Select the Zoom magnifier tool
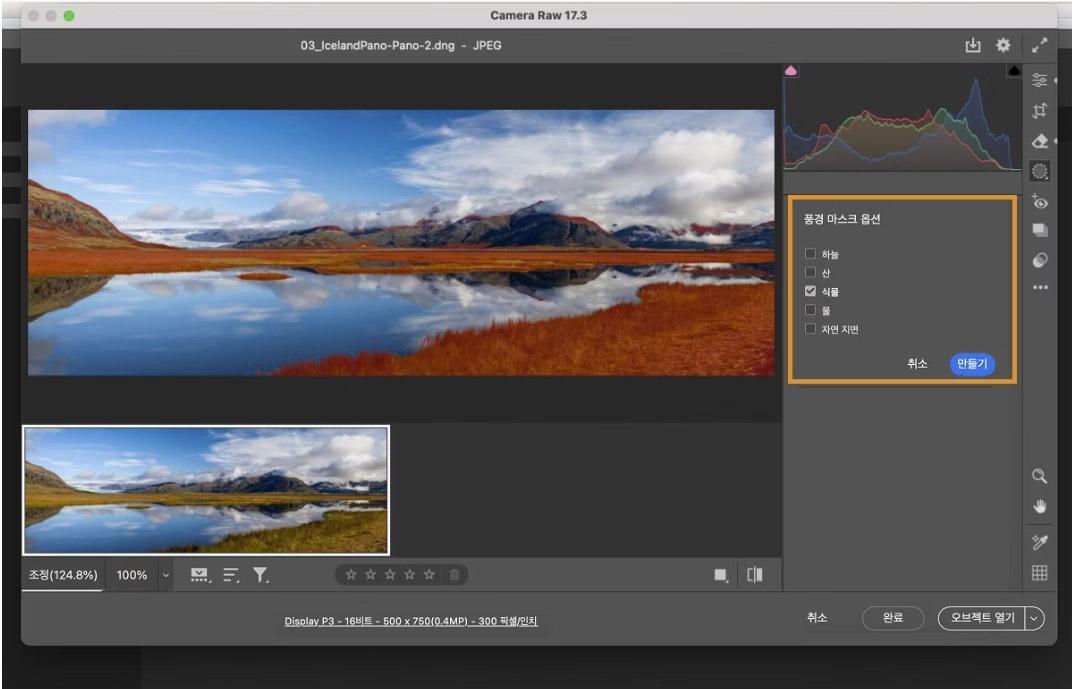 [1039, 476]
